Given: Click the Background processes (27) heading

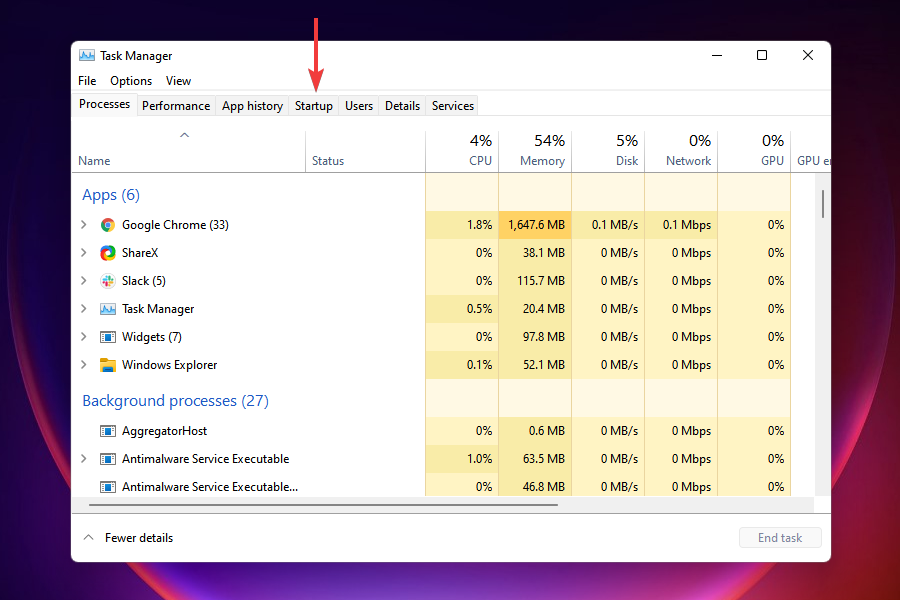Looking at the screenshot, I should click(175, 401).
